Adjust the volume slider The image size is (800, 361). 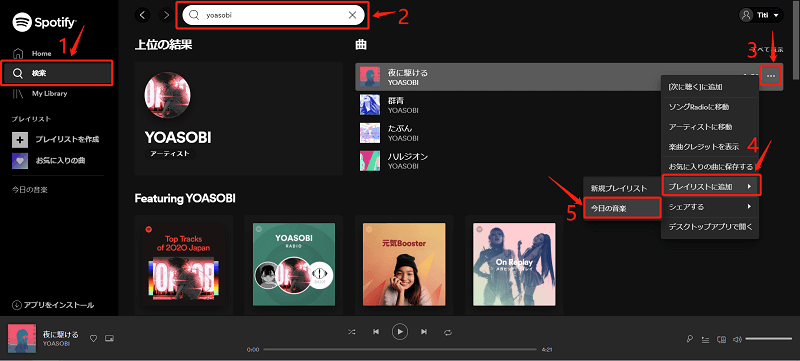tap(768, 339)
